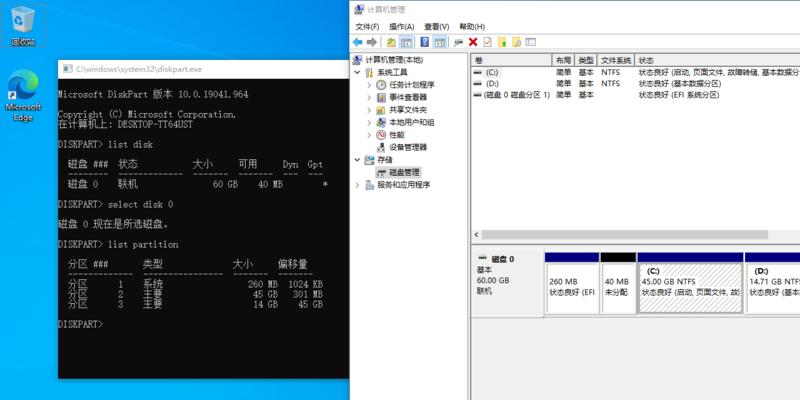Collapse the 系统工具 tree node
This screenshot has height=400, width=800.
pyautogui.click(x=358, y=72)
